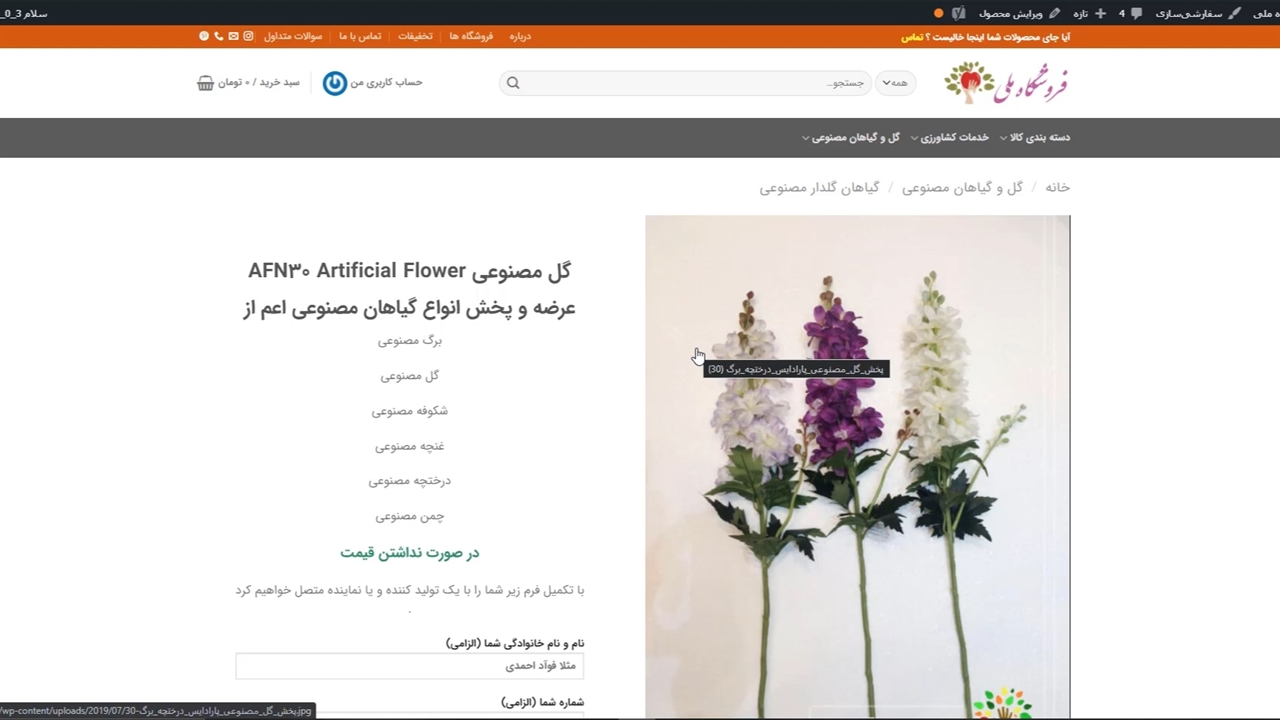Click the email envelope icon
Image resolution: width=1280 pixels, height=720 pixels.
tap(233, 36)
